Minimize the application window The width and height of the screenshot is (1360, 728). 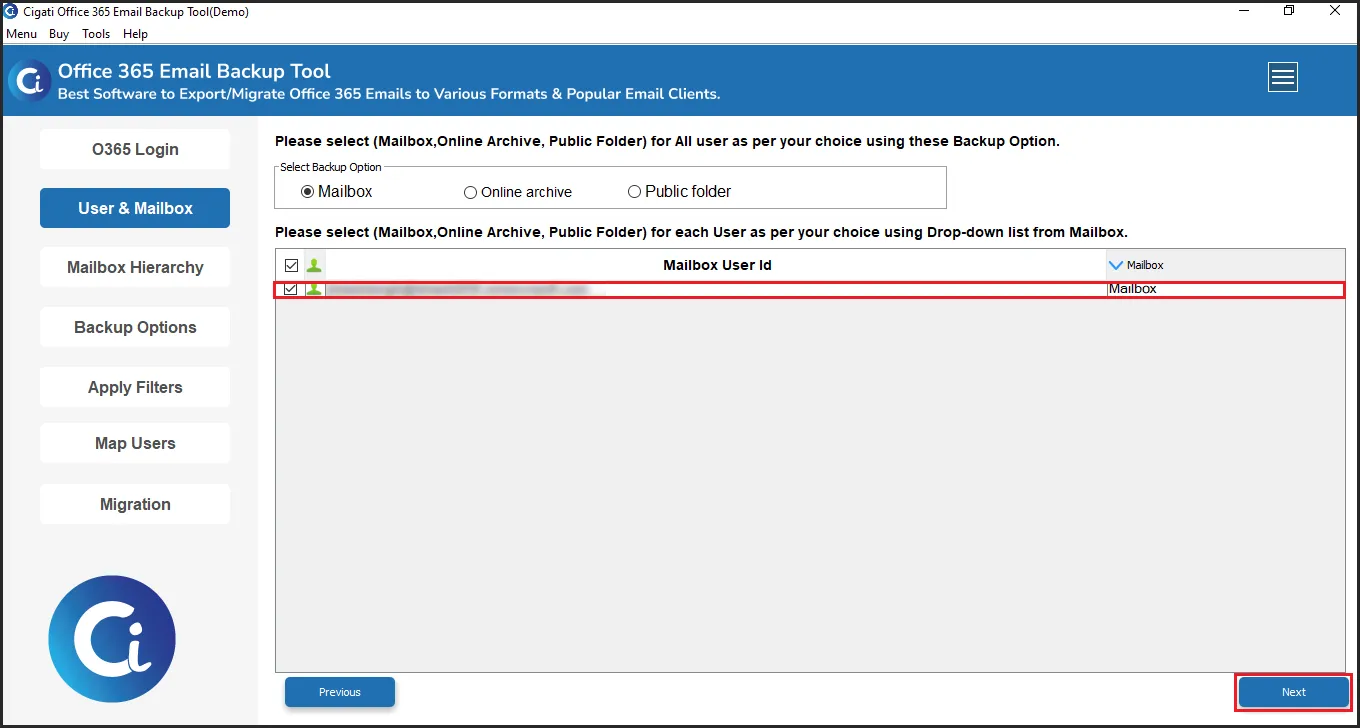tap(1242, 11)
